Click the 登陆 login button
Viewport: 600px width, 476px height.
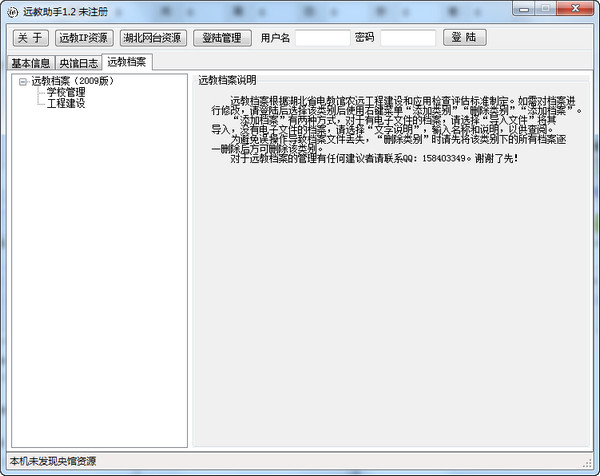tap(465, 37)
